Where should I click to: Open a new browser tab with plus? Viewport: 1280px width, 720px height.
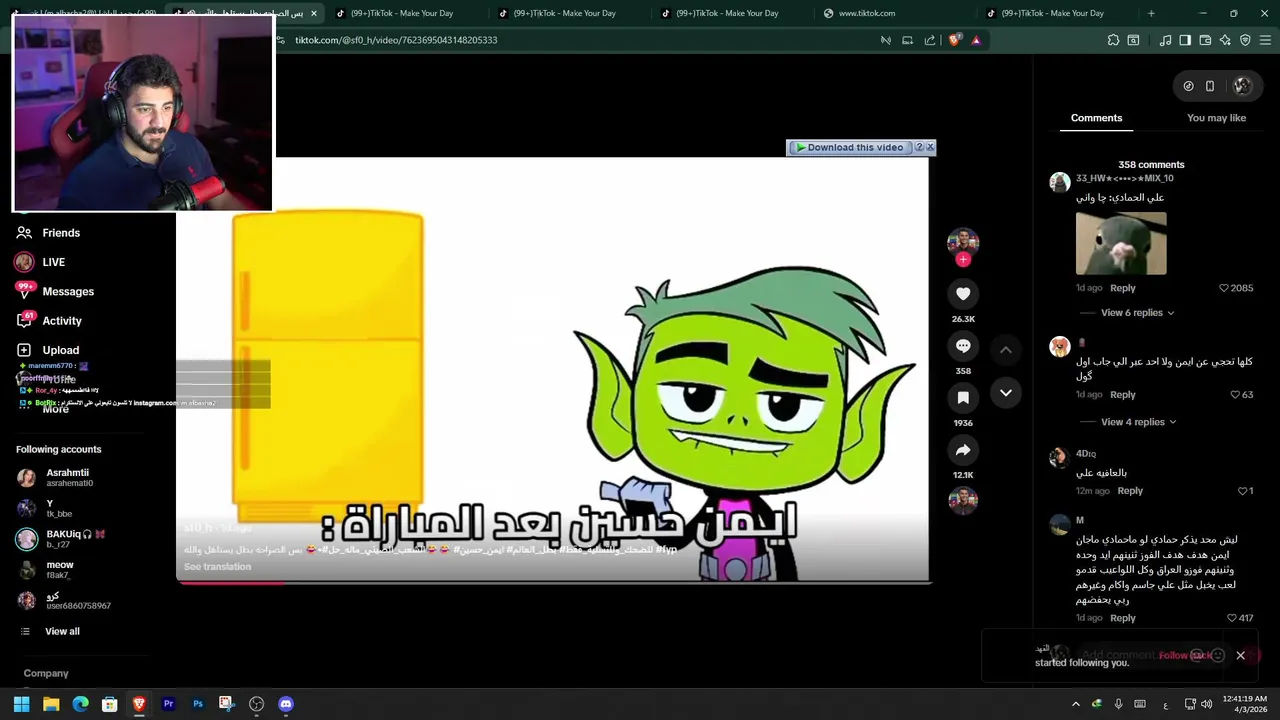[1151, 13]
